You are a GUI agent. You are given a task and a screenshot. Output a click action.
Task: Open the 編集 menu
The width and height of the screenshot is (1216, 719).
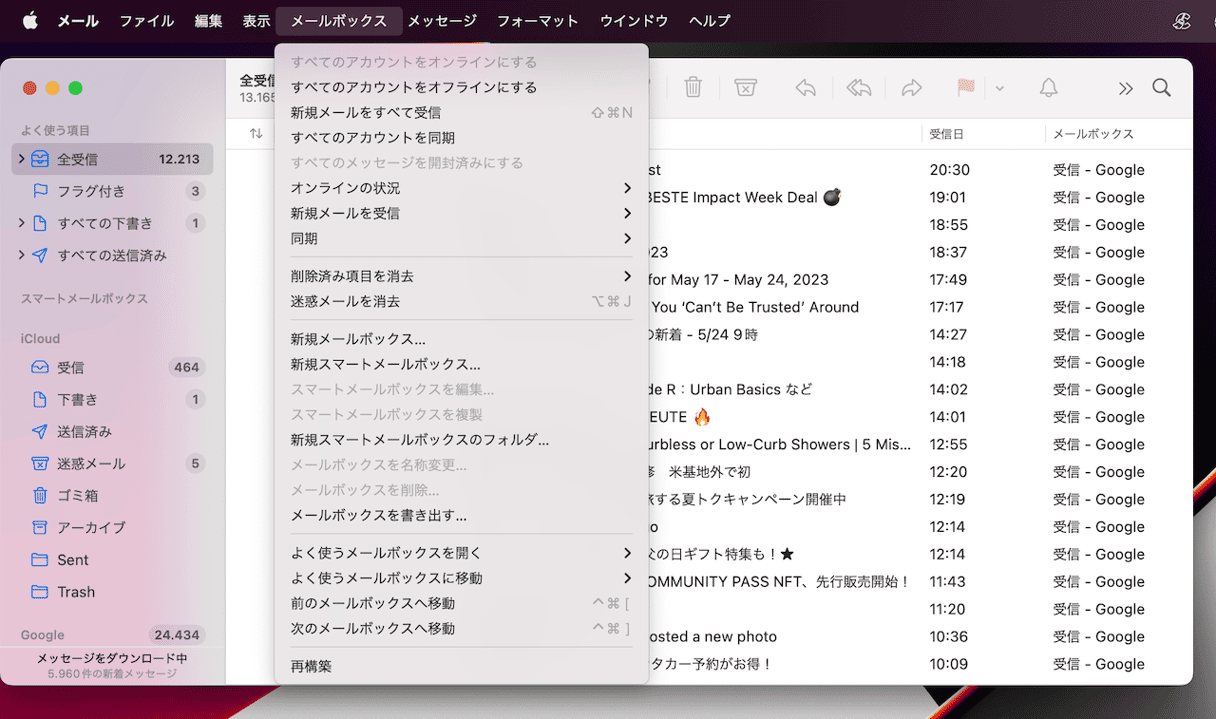[x=208, y=20]
